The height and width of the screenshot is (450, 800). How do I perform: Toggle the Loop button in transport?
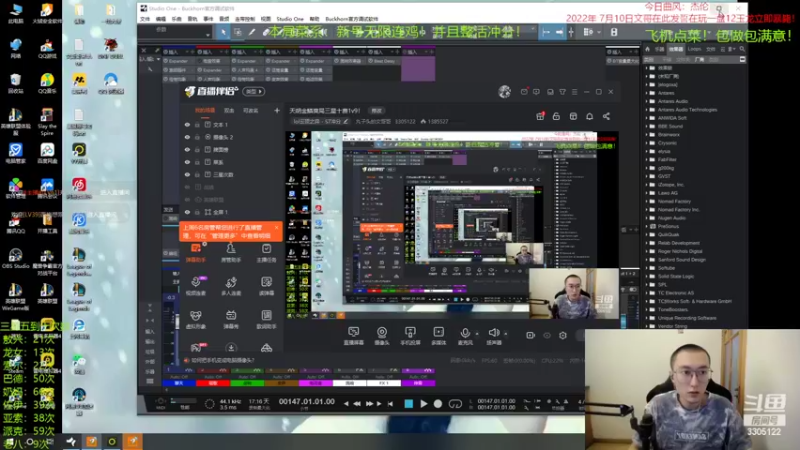[x=455, y=404]
